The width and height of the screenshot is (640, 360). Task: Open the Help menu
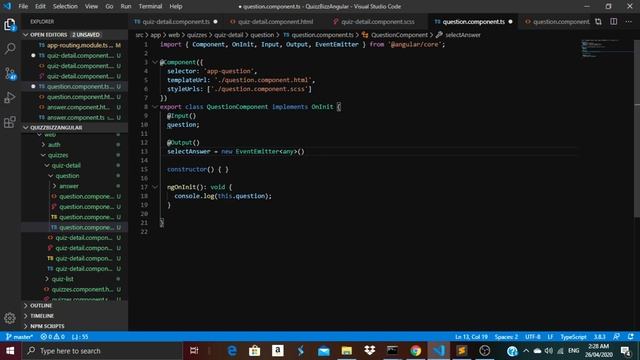tap(176, 6)
